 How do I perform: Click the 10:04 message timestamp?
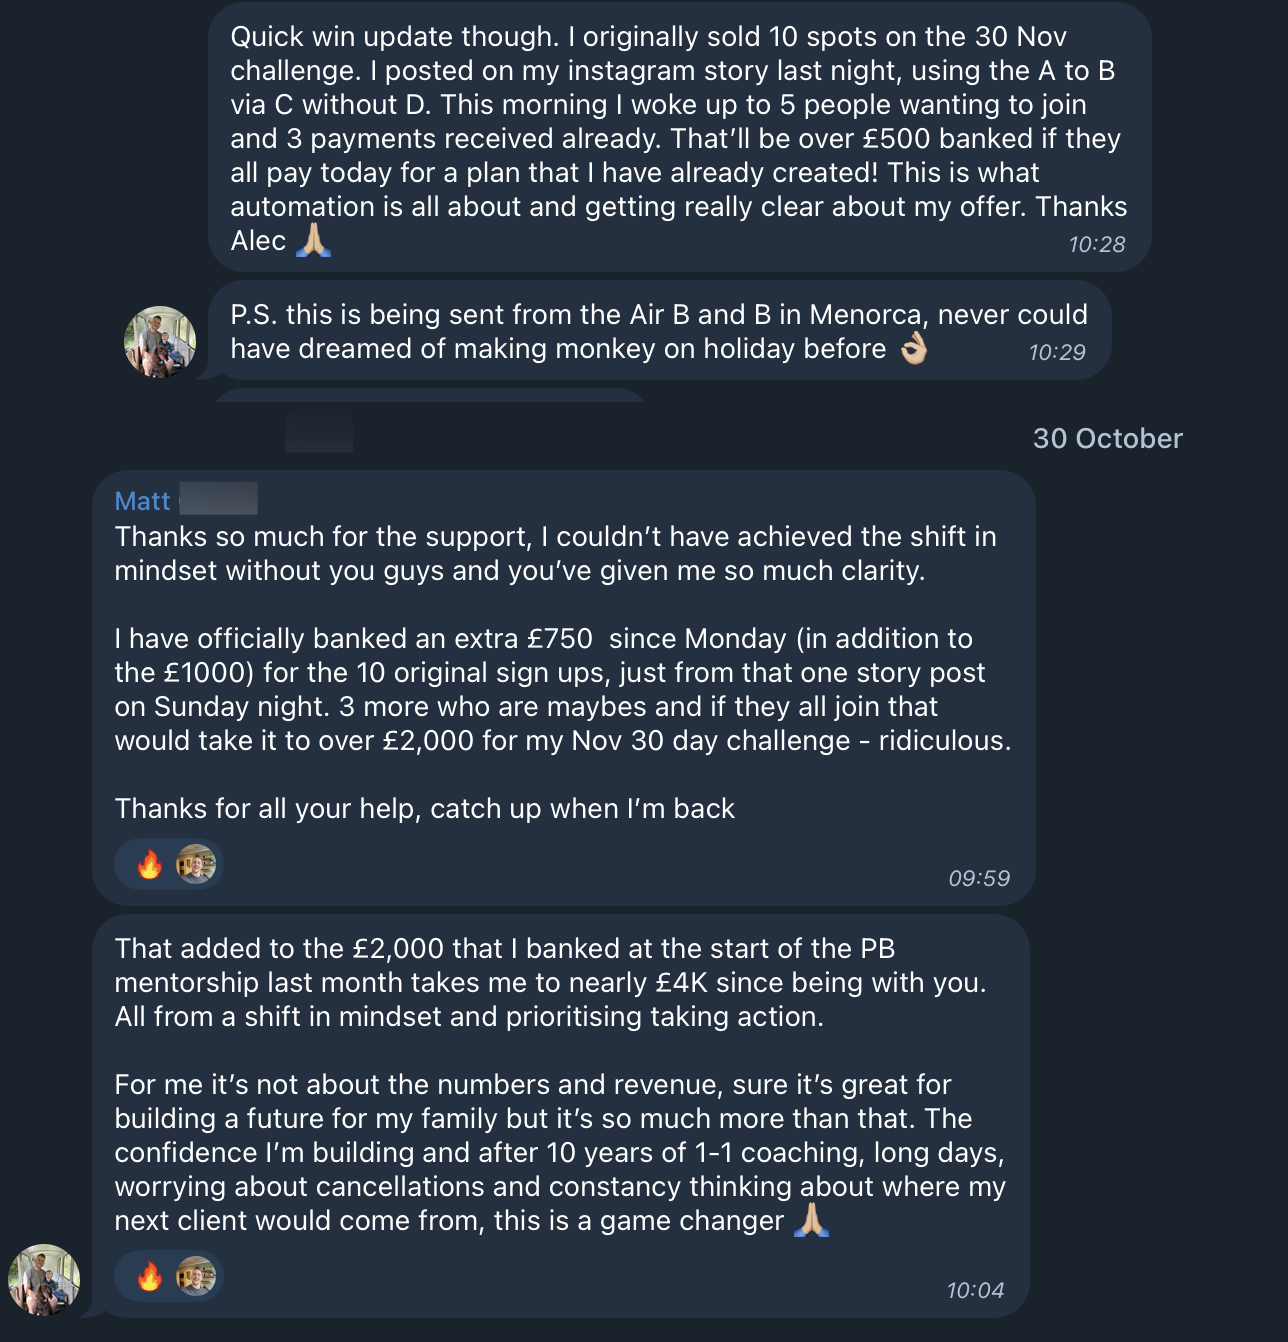tap(975, 1290)
